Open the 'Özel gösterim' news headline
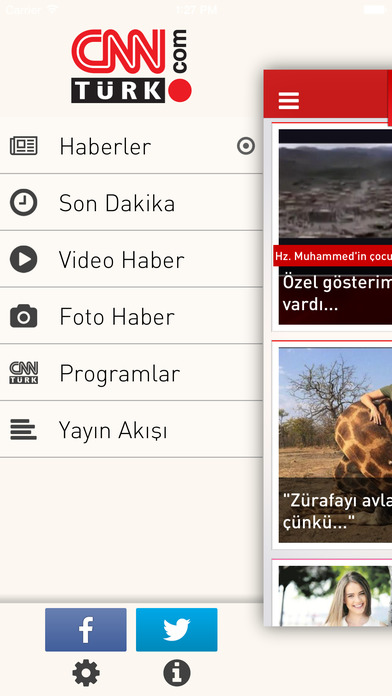The height and width of the screenshot is (696, 392). pos(337,294)
